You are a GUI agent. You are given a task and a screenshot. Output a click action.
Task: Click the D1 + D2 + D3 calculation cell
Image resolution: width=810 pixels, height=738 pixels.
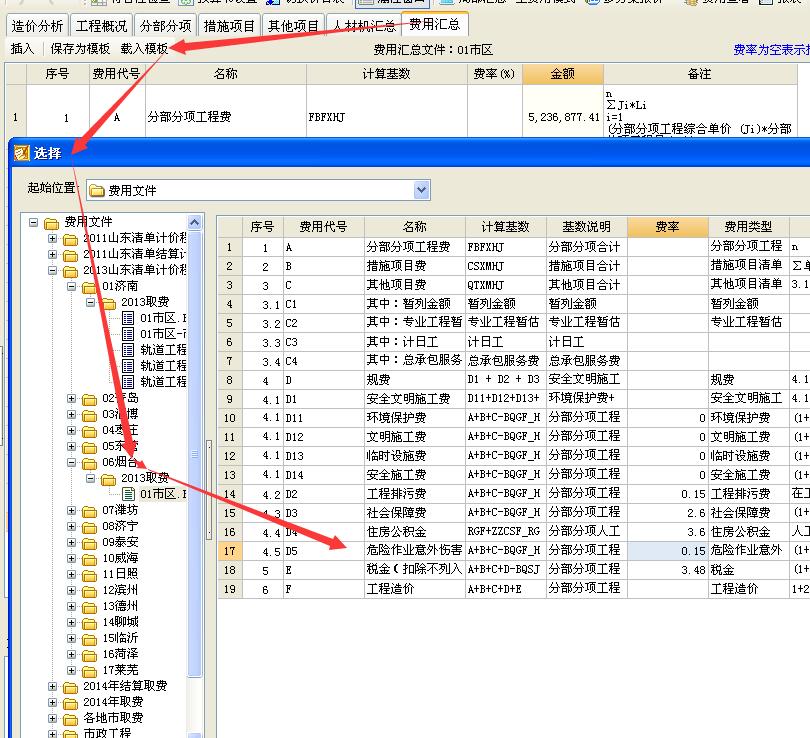pyautogui.click(x=505, y=380)
